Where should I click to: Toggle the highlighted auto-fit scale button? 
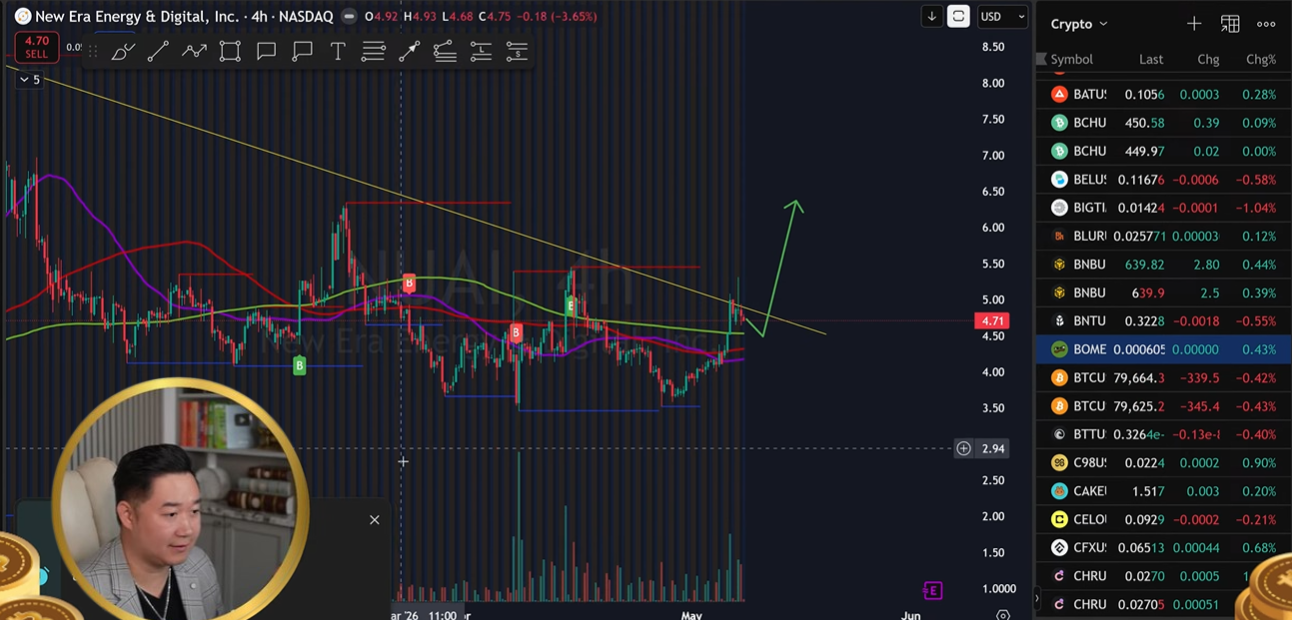[x=958, y=16]
